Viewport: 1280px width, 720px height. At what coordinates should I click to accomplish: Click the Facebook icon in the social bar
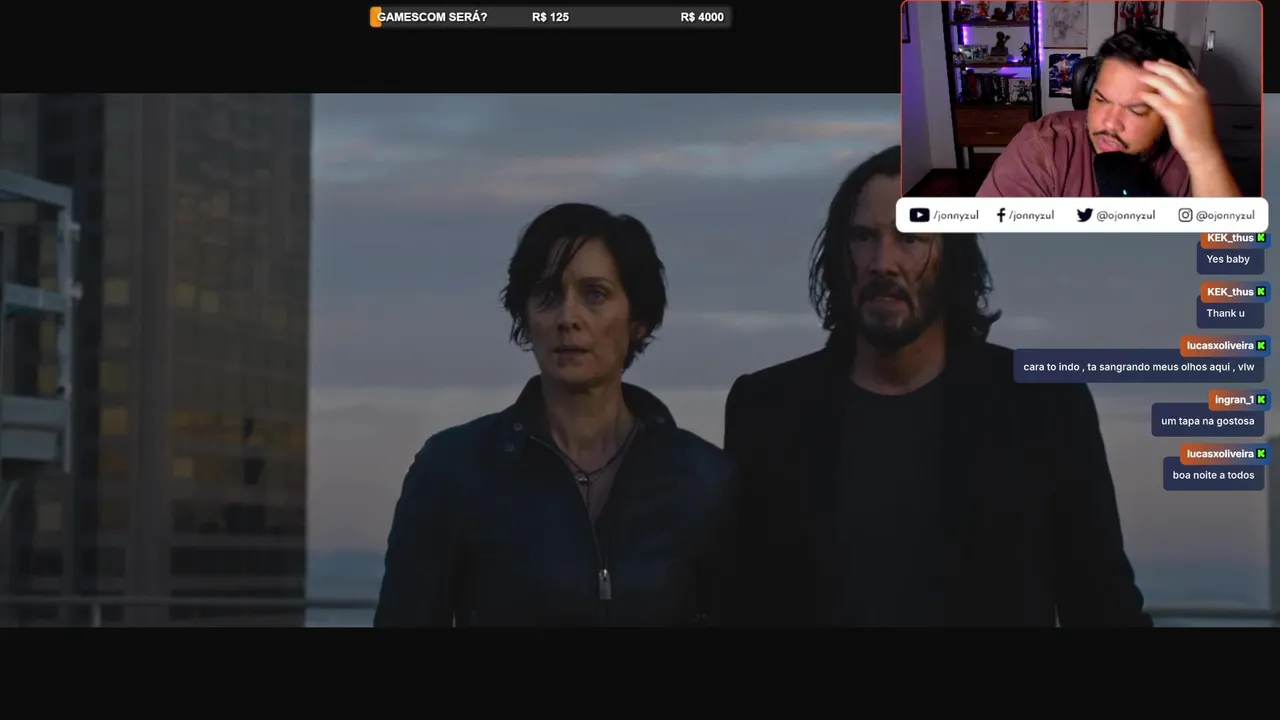tap(1001, 215)
